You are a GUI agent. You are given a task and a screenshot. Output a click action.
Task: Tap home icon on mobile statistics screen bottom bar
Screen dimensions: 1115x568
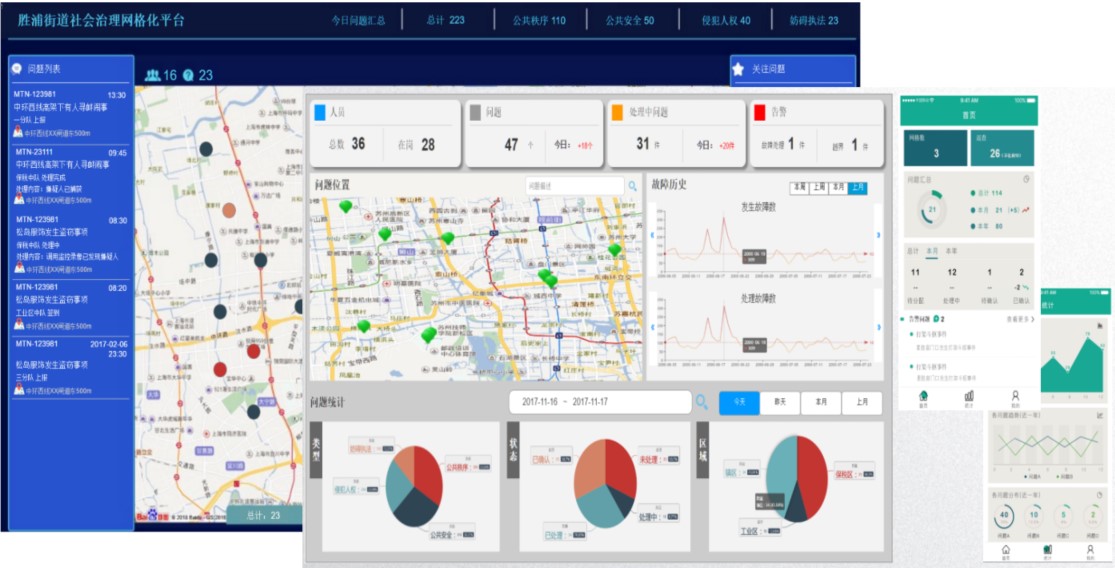coord(1005,549)
